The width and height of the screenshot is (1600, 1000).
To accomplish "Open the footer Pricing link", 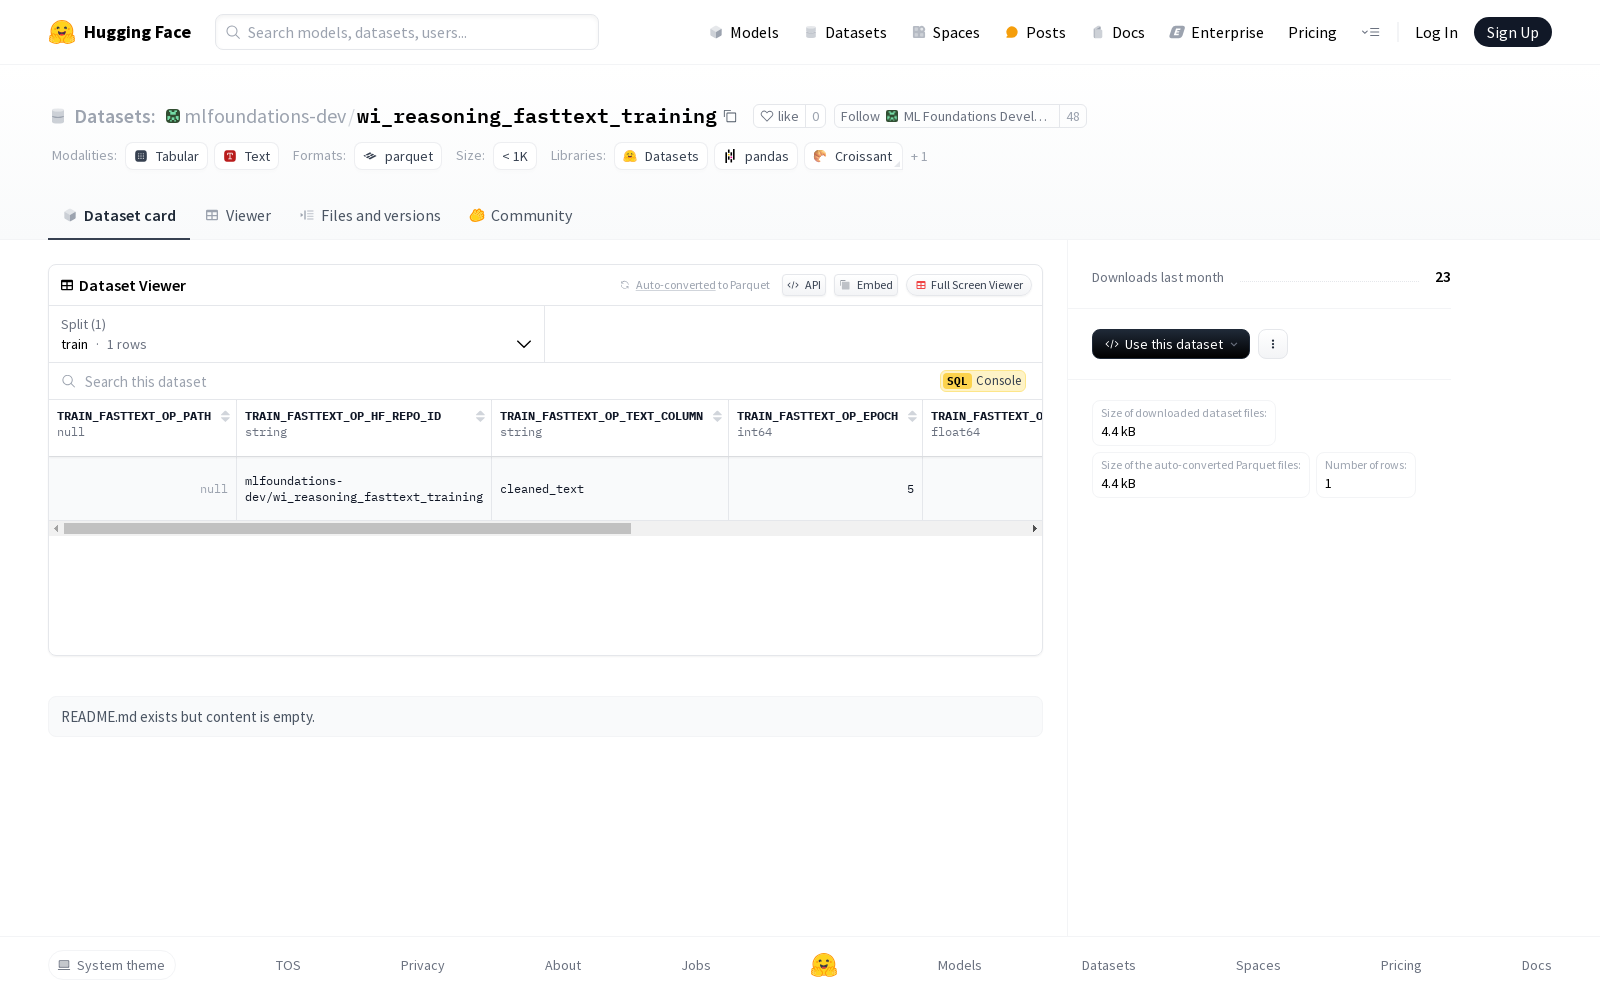I will (x=1401, y=965).
